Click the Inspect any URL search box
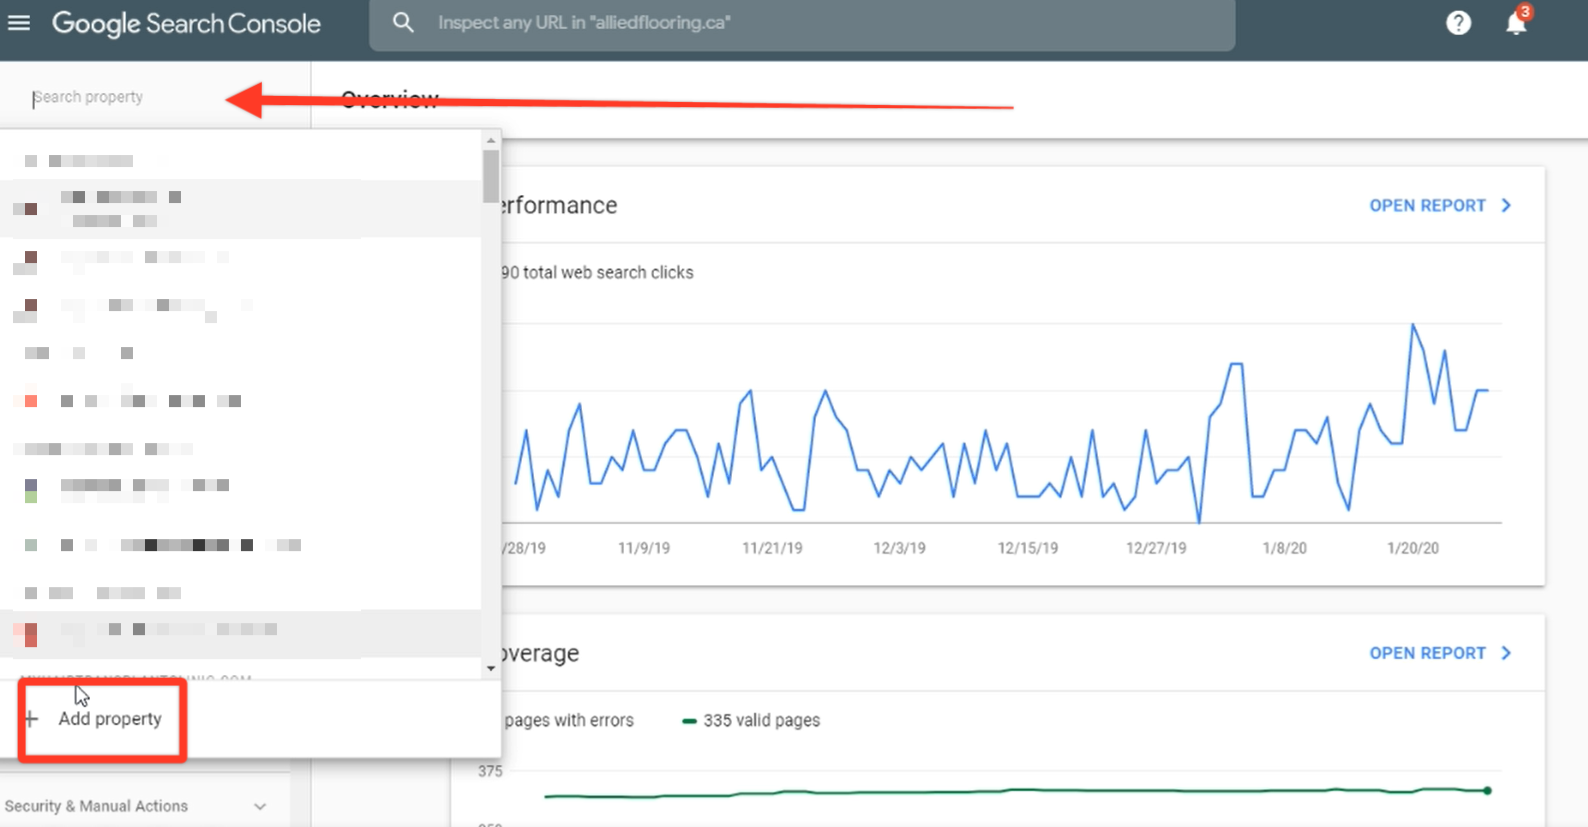The height and width of the screenshot is (827, 1588). click(x=802, y=23)
